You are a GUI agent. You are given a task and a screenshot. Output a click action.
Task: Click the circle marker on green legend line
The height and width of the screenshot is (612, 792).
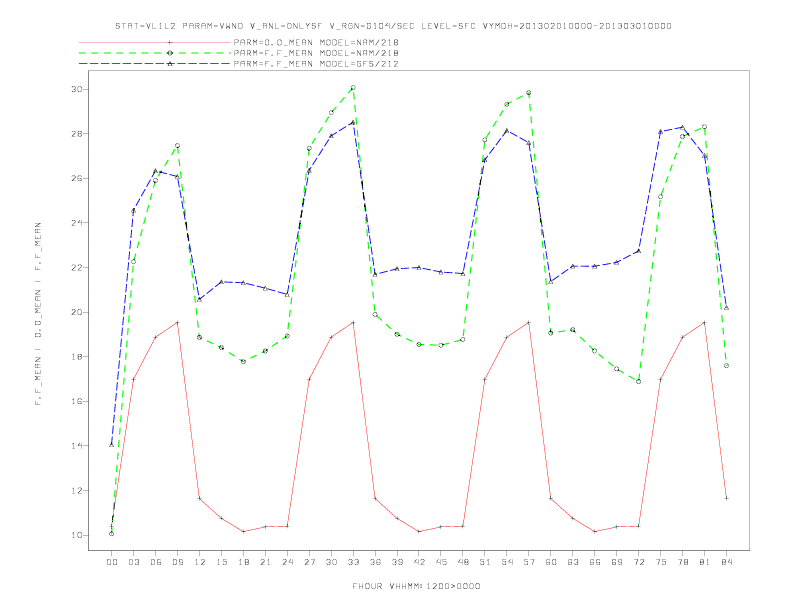click(x=170, y=53)
